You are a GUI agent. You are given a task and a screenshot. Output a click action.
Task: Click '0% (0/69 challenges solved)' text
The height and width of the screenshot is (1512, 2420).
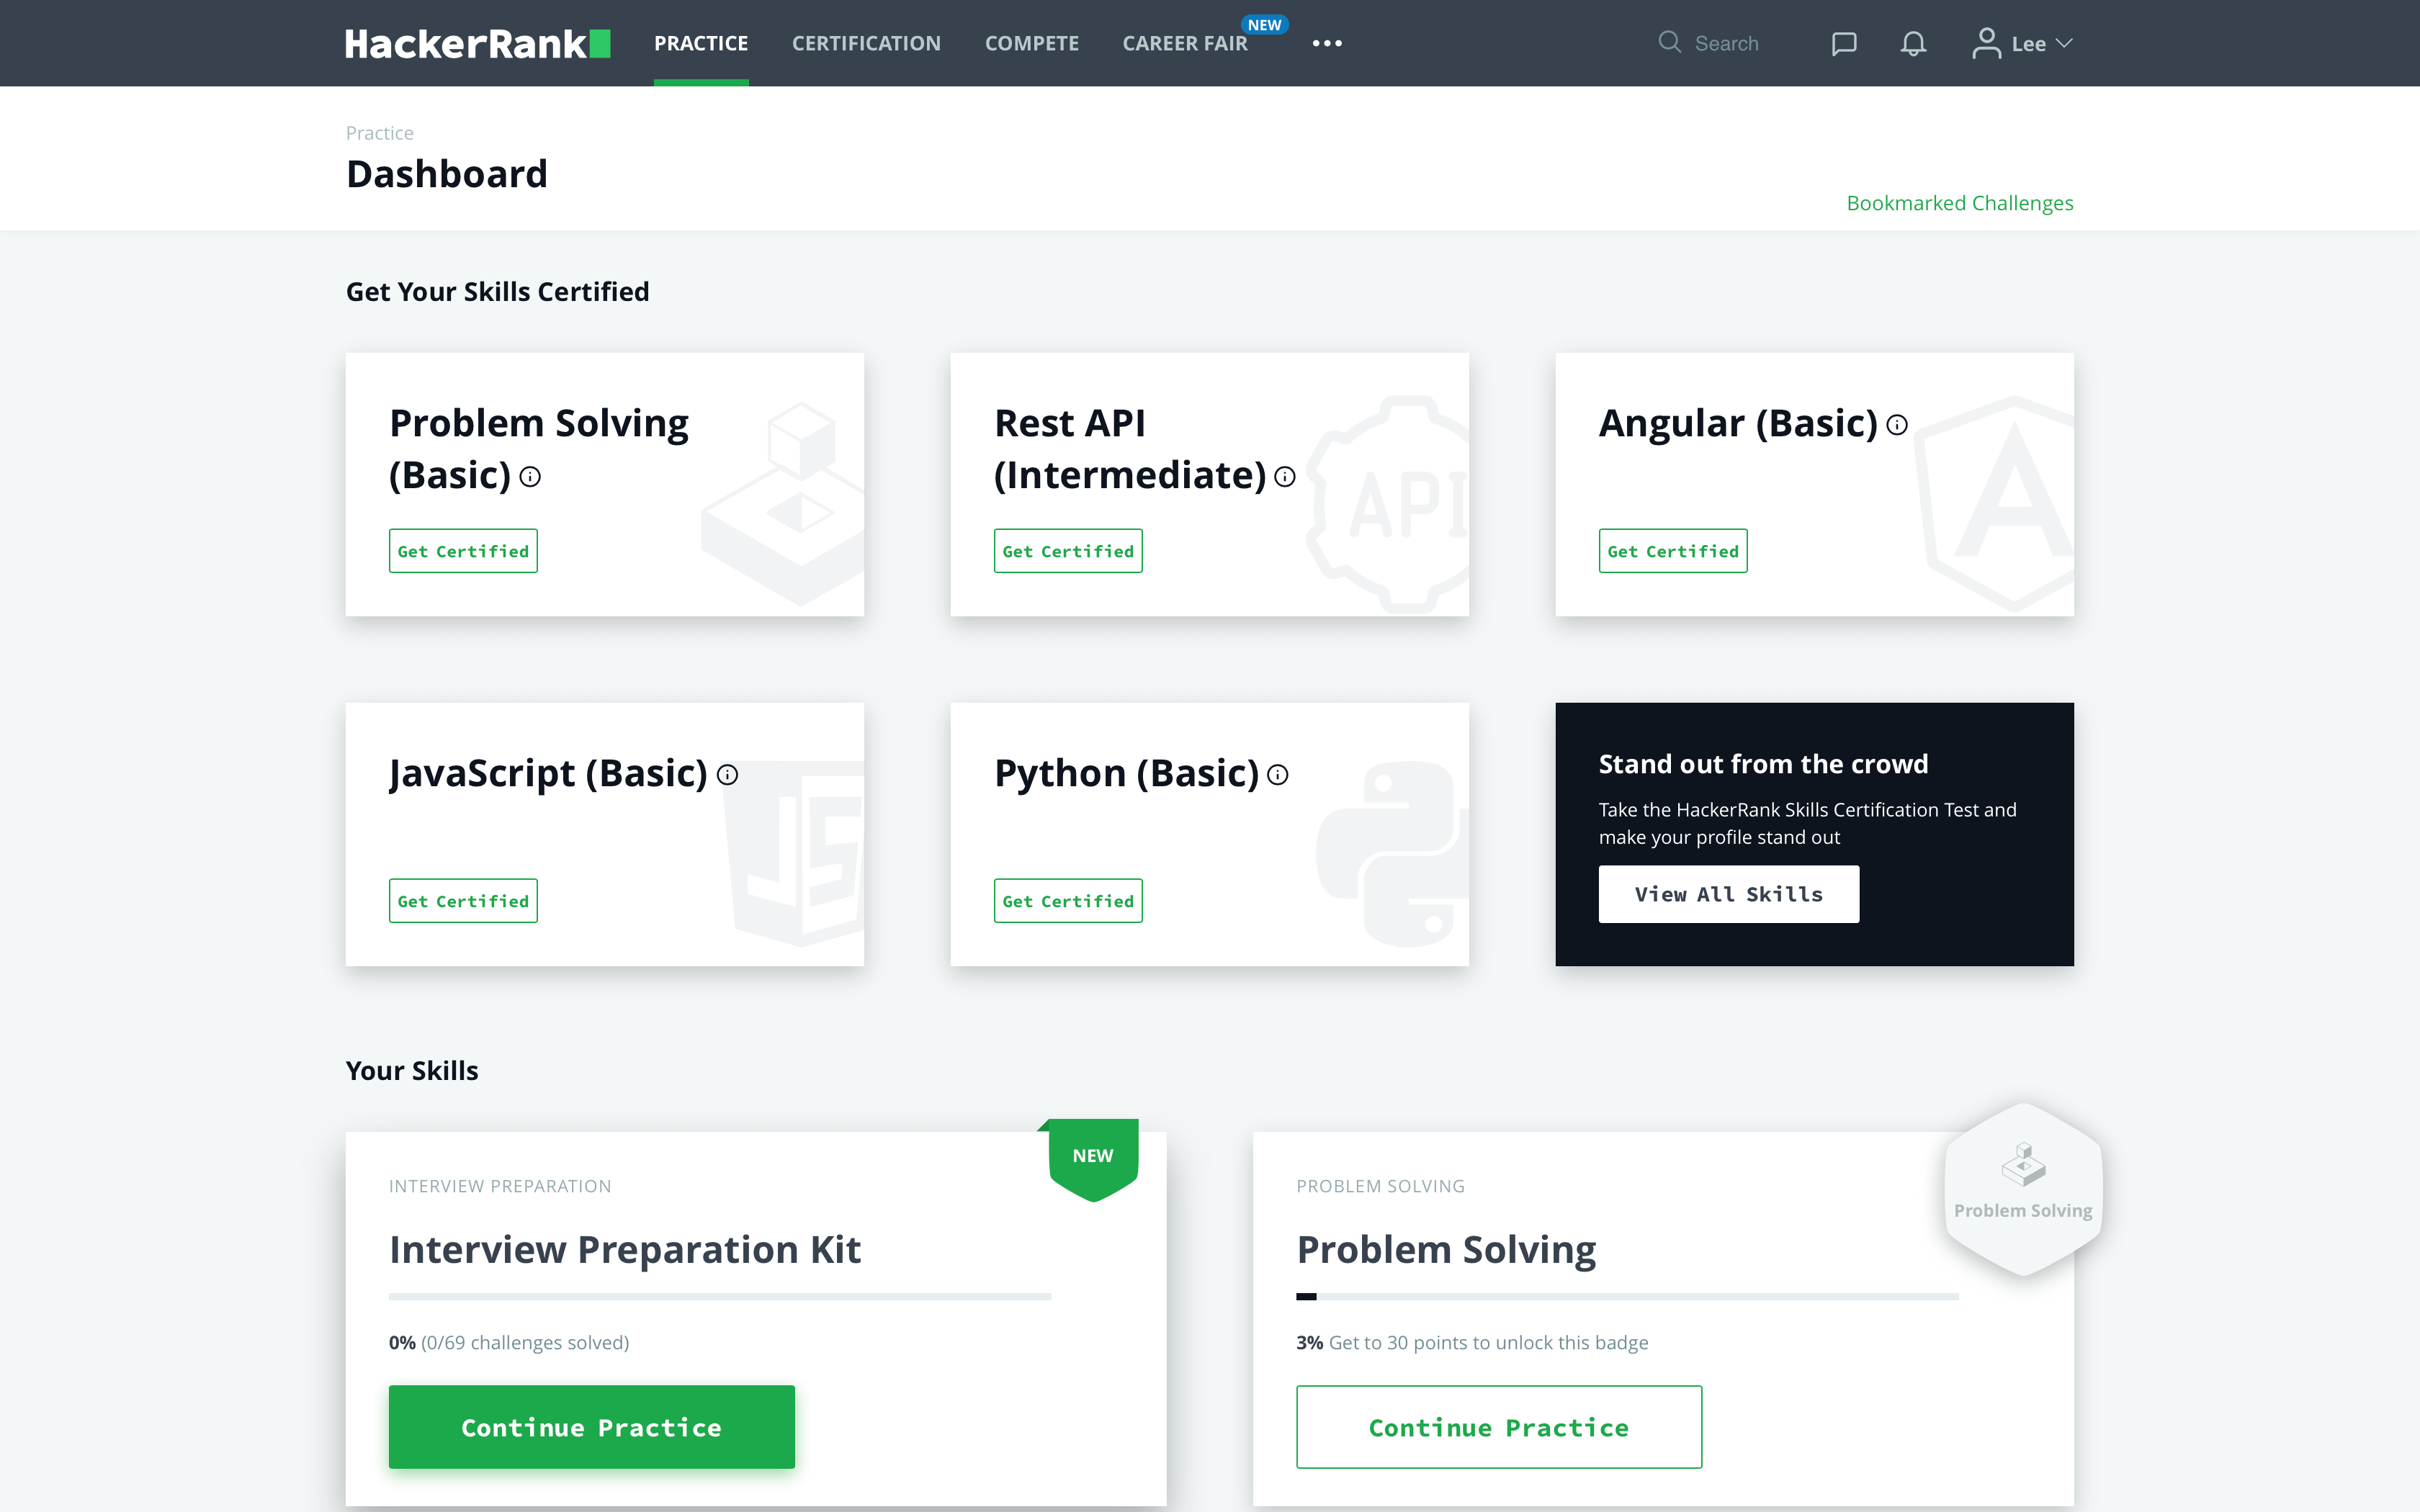point(509,1342)
